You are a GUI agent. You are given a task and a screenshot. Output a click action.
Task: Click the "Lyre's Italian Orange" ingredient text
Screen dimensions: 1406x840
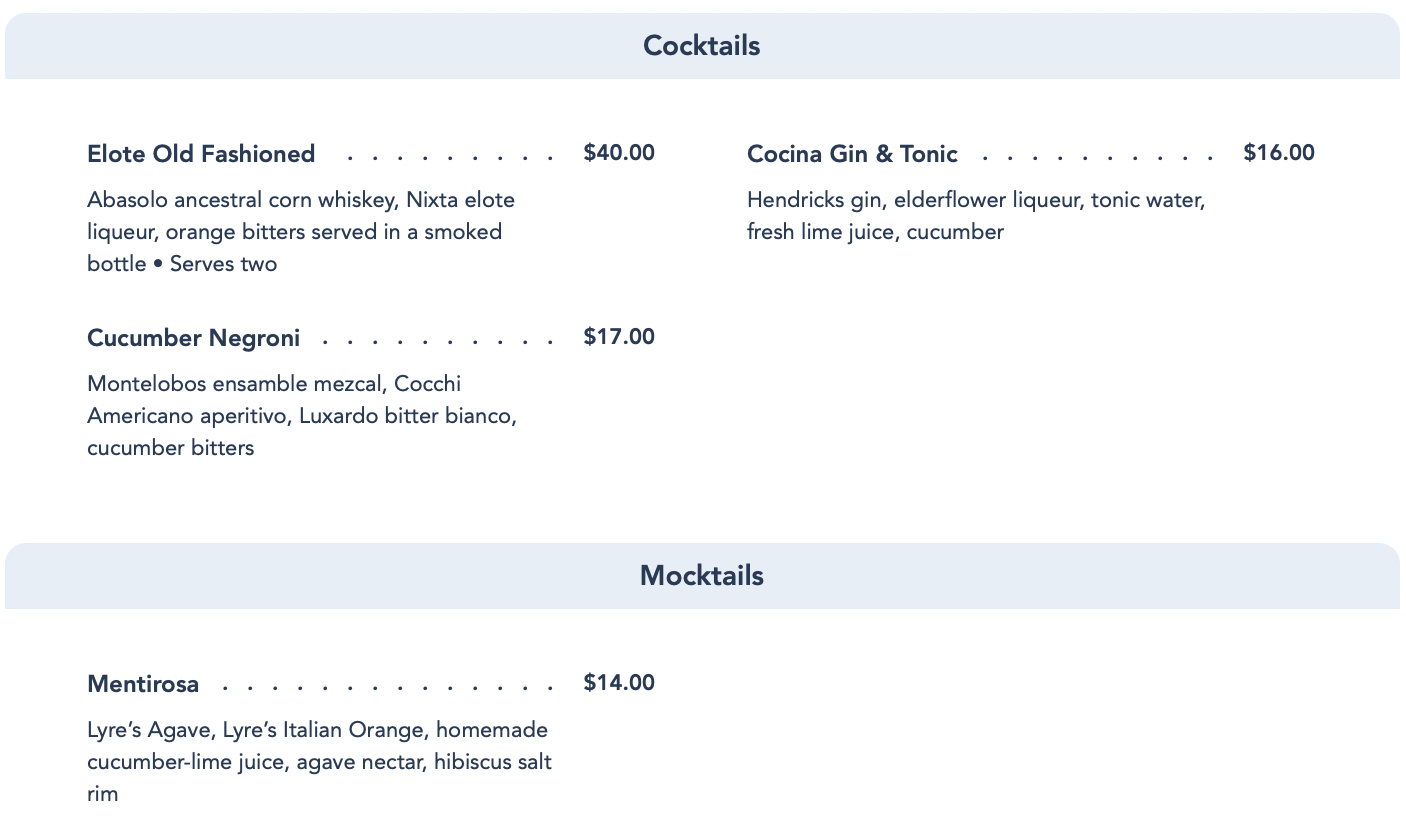(323, 730)
